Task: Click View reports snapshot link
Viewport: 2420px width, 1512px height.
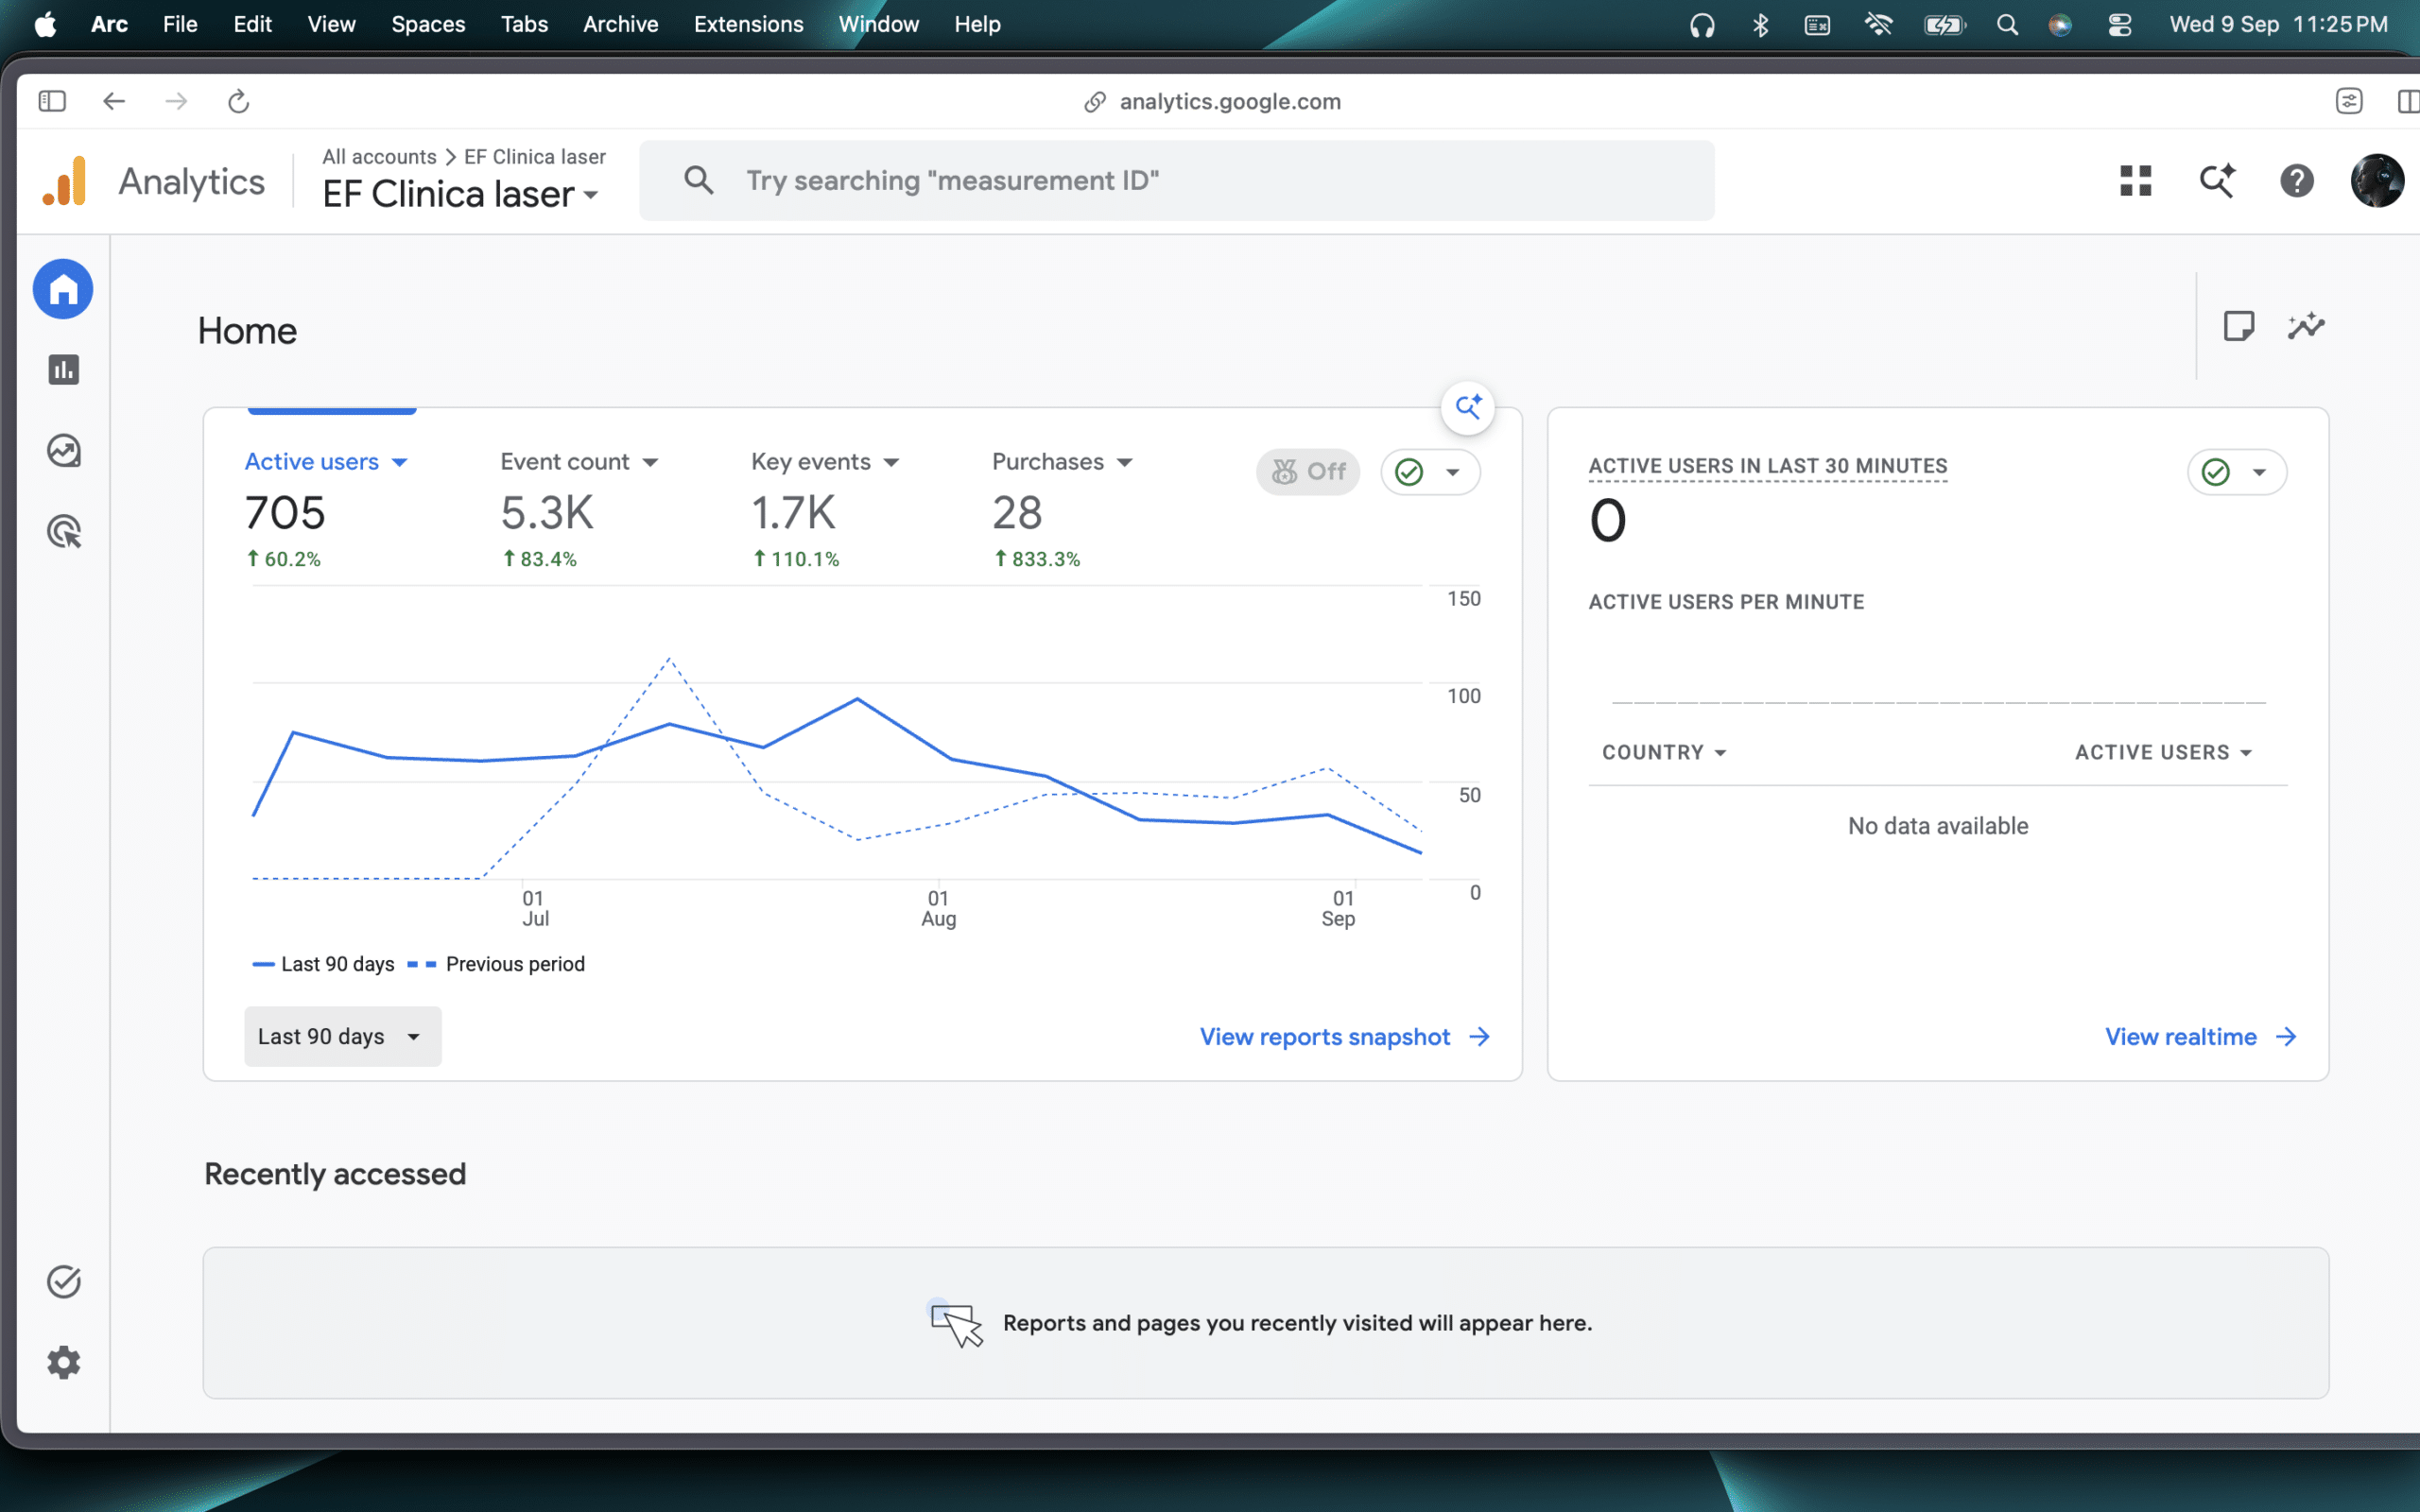Action: coord(1345,1037)
